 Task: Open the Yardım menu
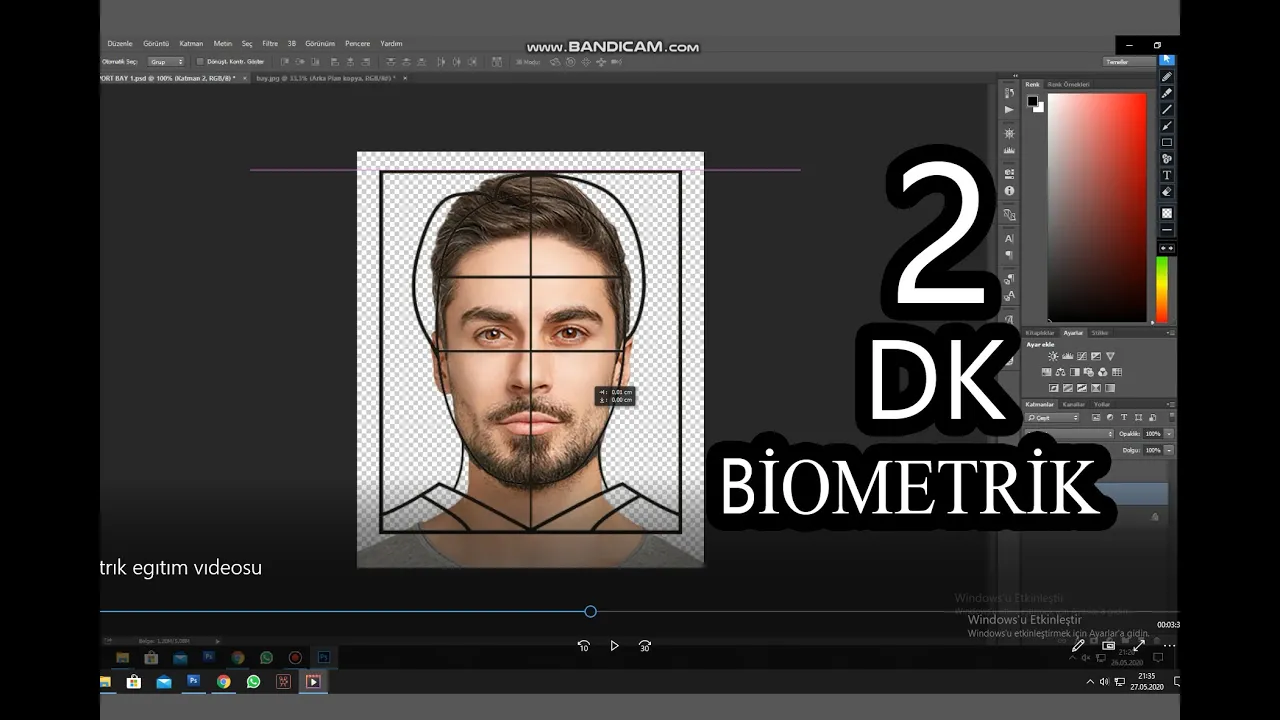pos(391,44)
